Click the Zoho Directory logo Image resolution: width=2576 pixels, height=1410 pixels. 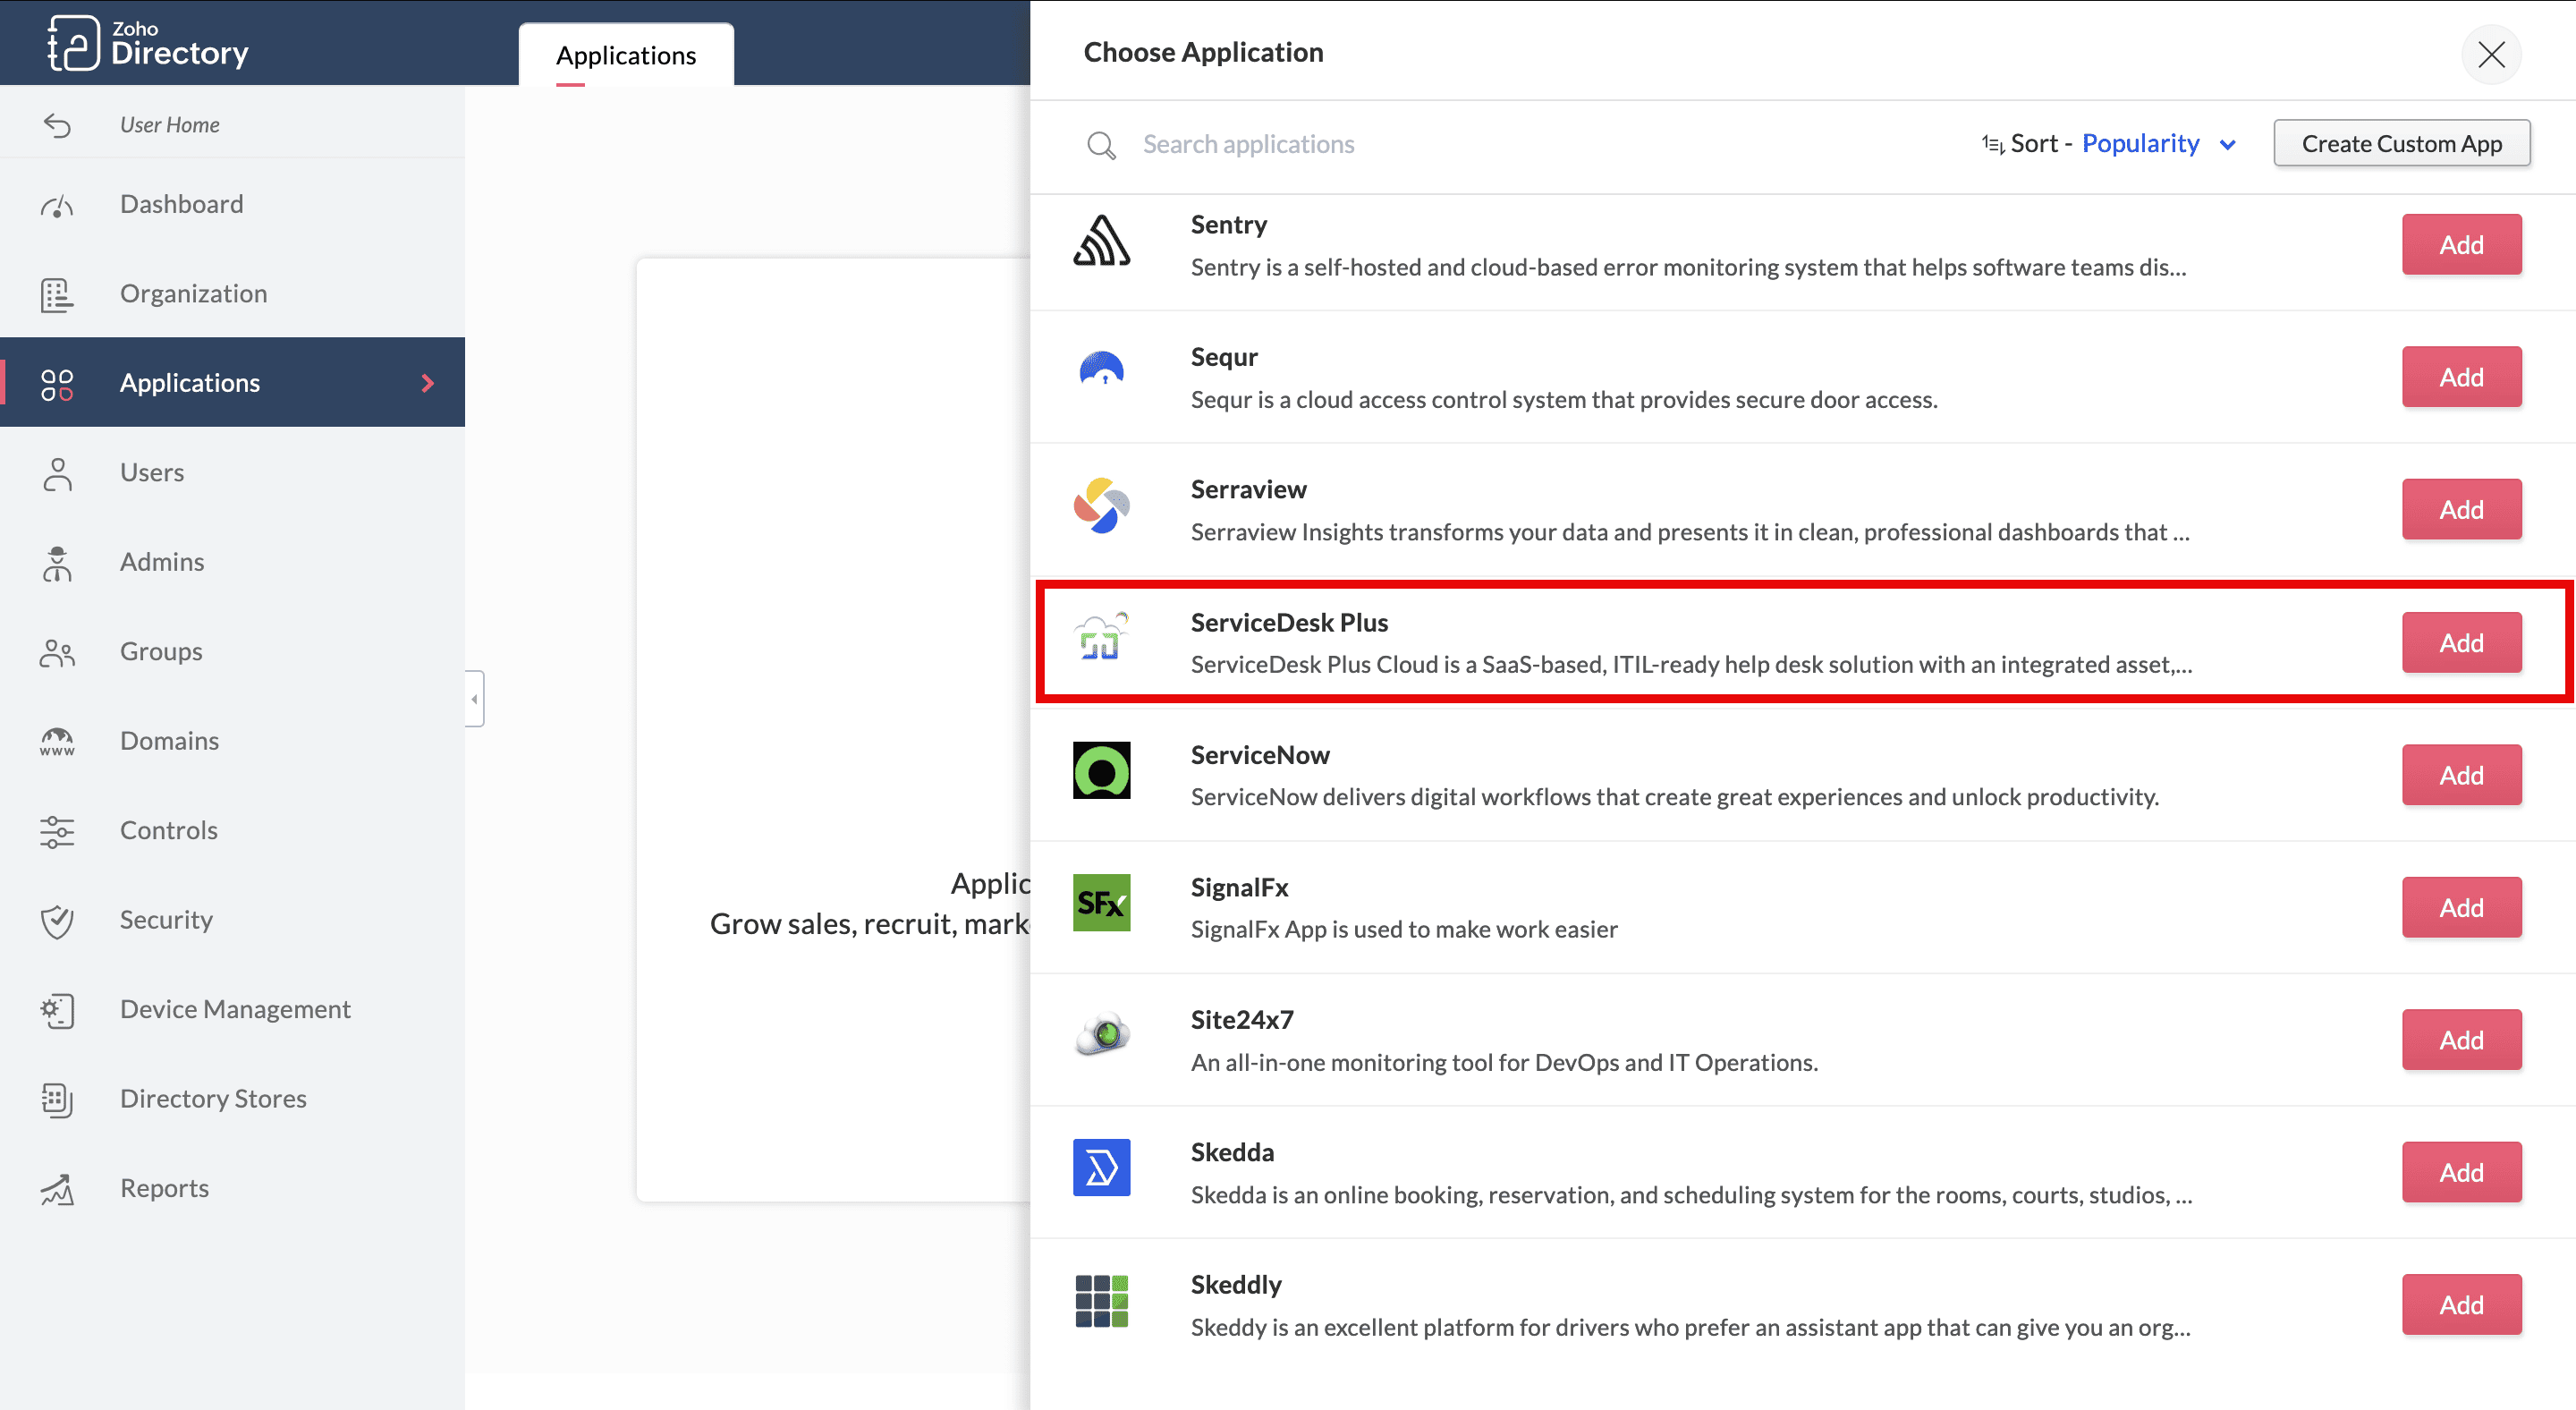[148, 43]
